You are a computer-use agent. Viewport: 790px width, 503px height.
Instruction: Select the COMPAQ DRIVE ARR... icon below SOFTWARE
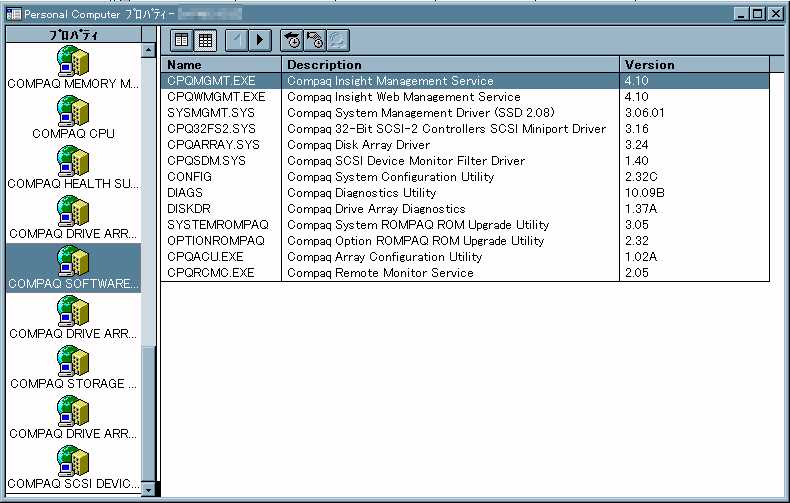pos(73,318)
